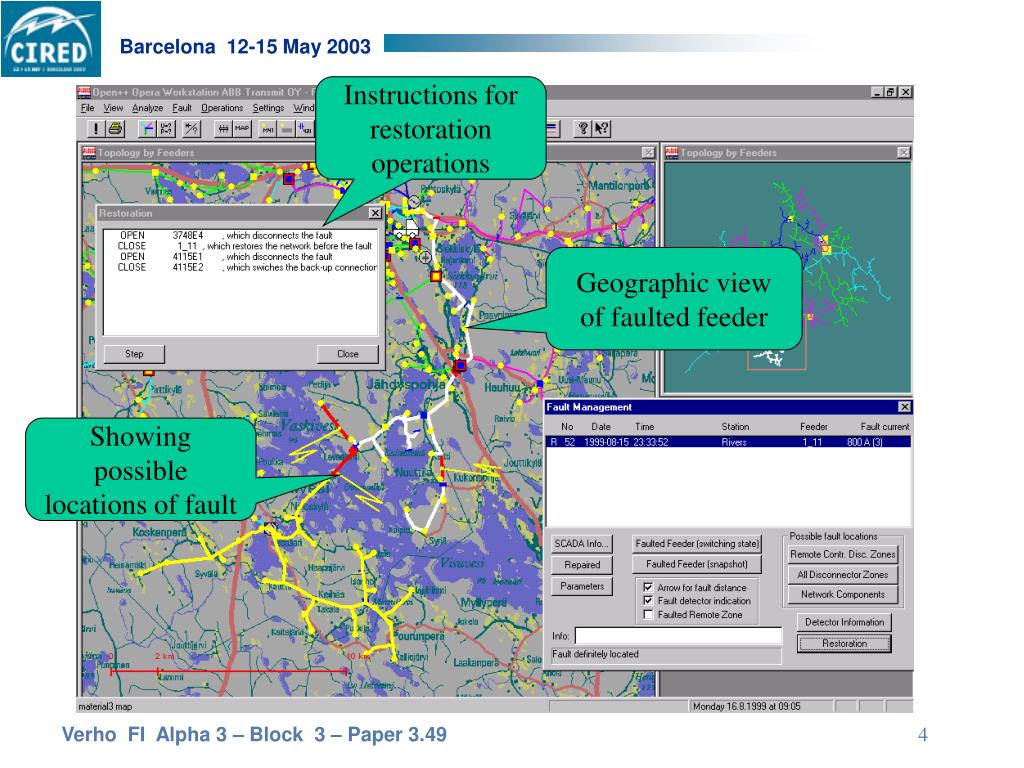
Task: Close the Fault Management window with X
Action: tap(904, 407)
